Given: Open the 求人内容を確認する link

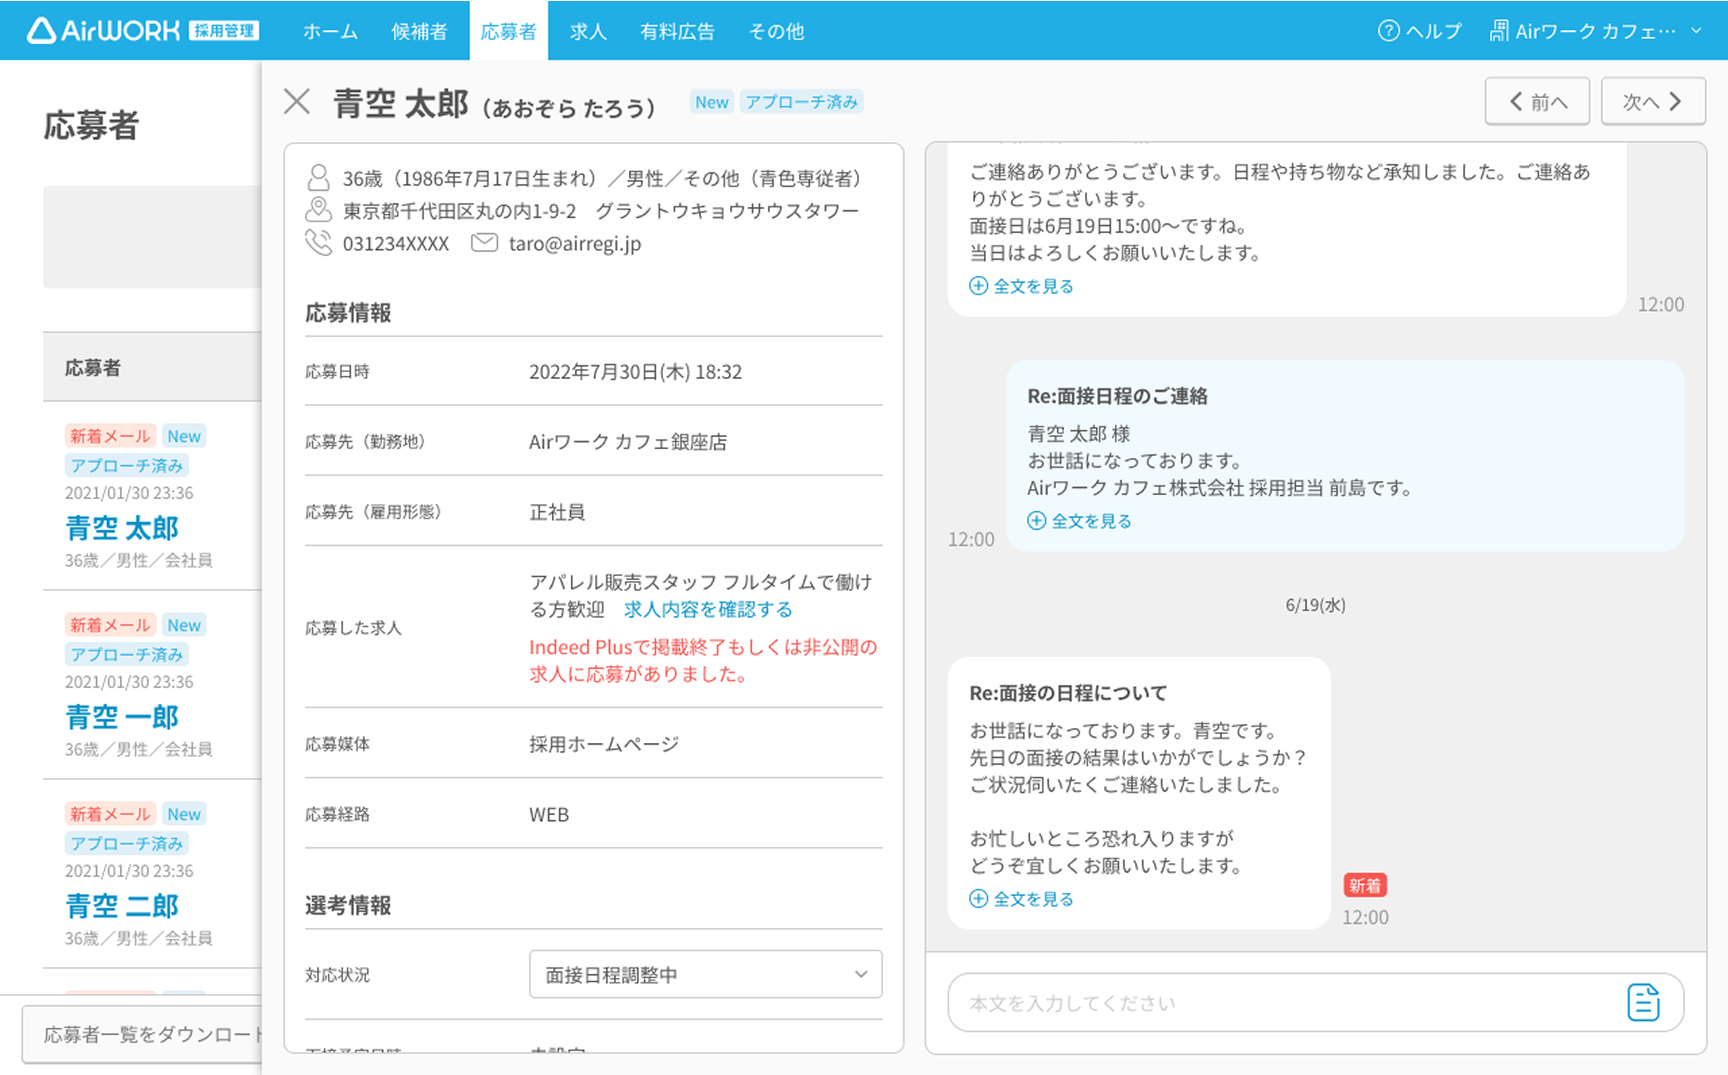Looking at the screenshot, I should coord(708,609).
